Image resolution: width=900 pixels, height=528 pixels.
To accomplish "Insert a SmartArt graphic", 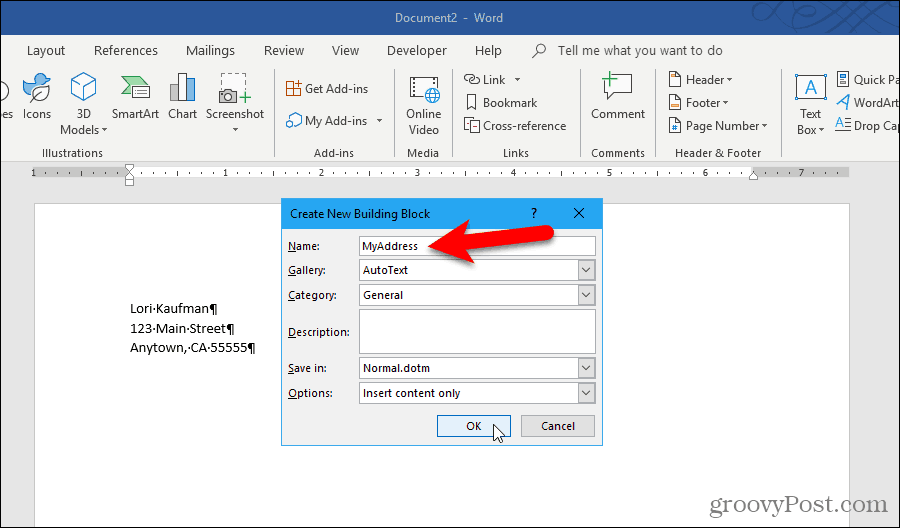I will pos(135,96).
